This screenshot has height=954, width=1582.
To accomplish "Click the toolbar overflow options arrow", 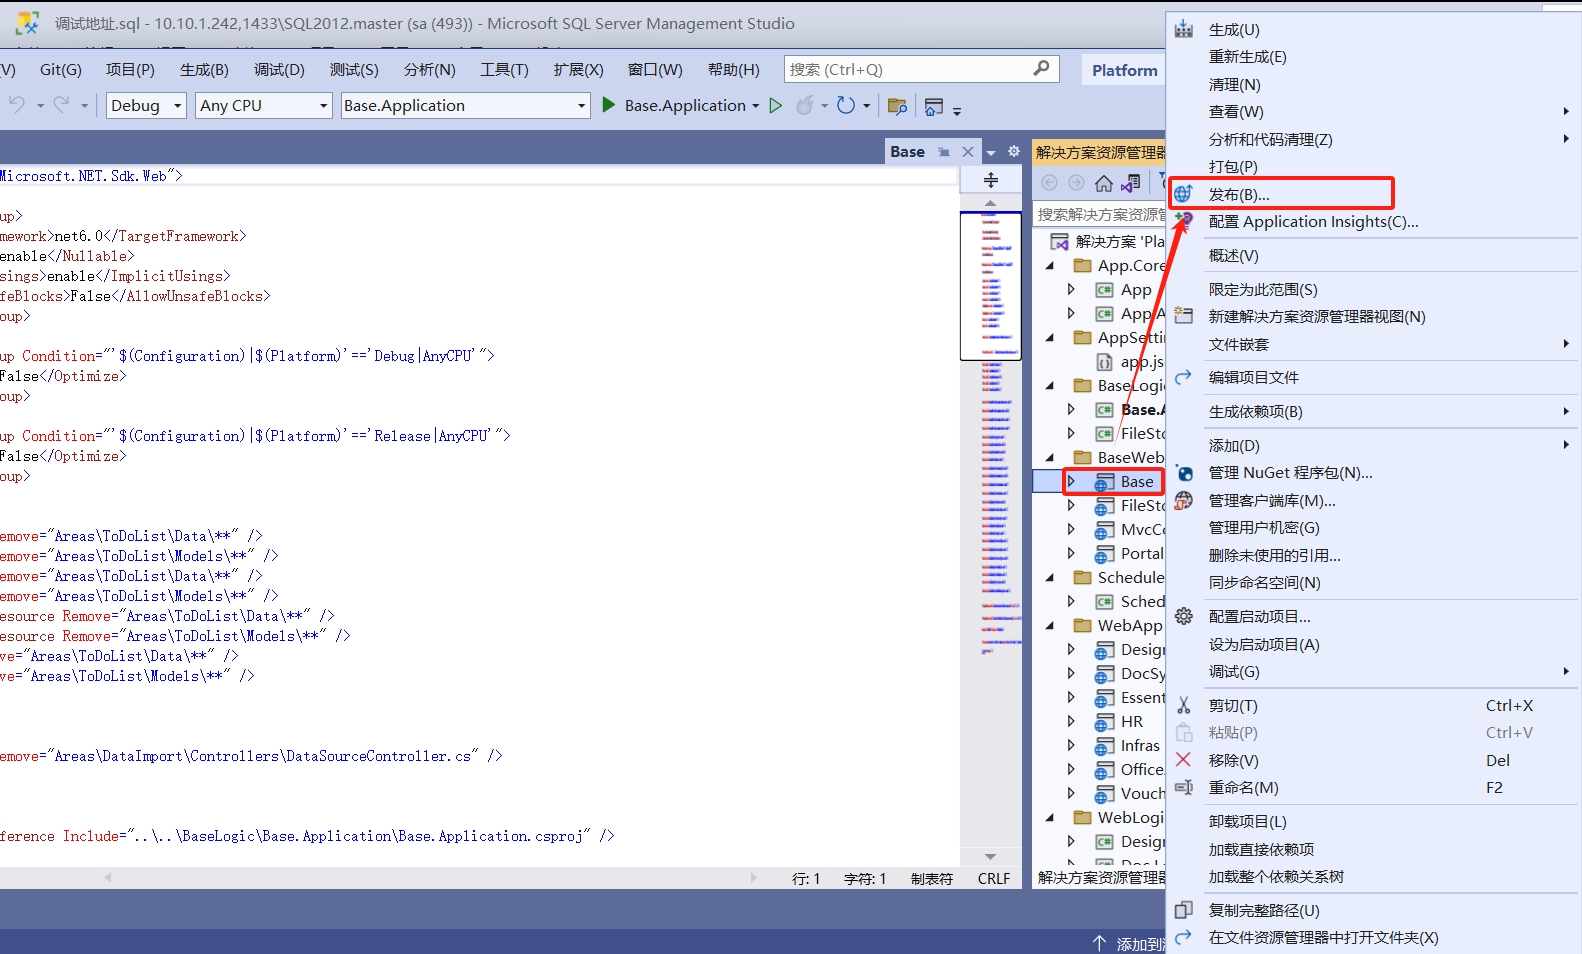I will click(x=957, y=110).
